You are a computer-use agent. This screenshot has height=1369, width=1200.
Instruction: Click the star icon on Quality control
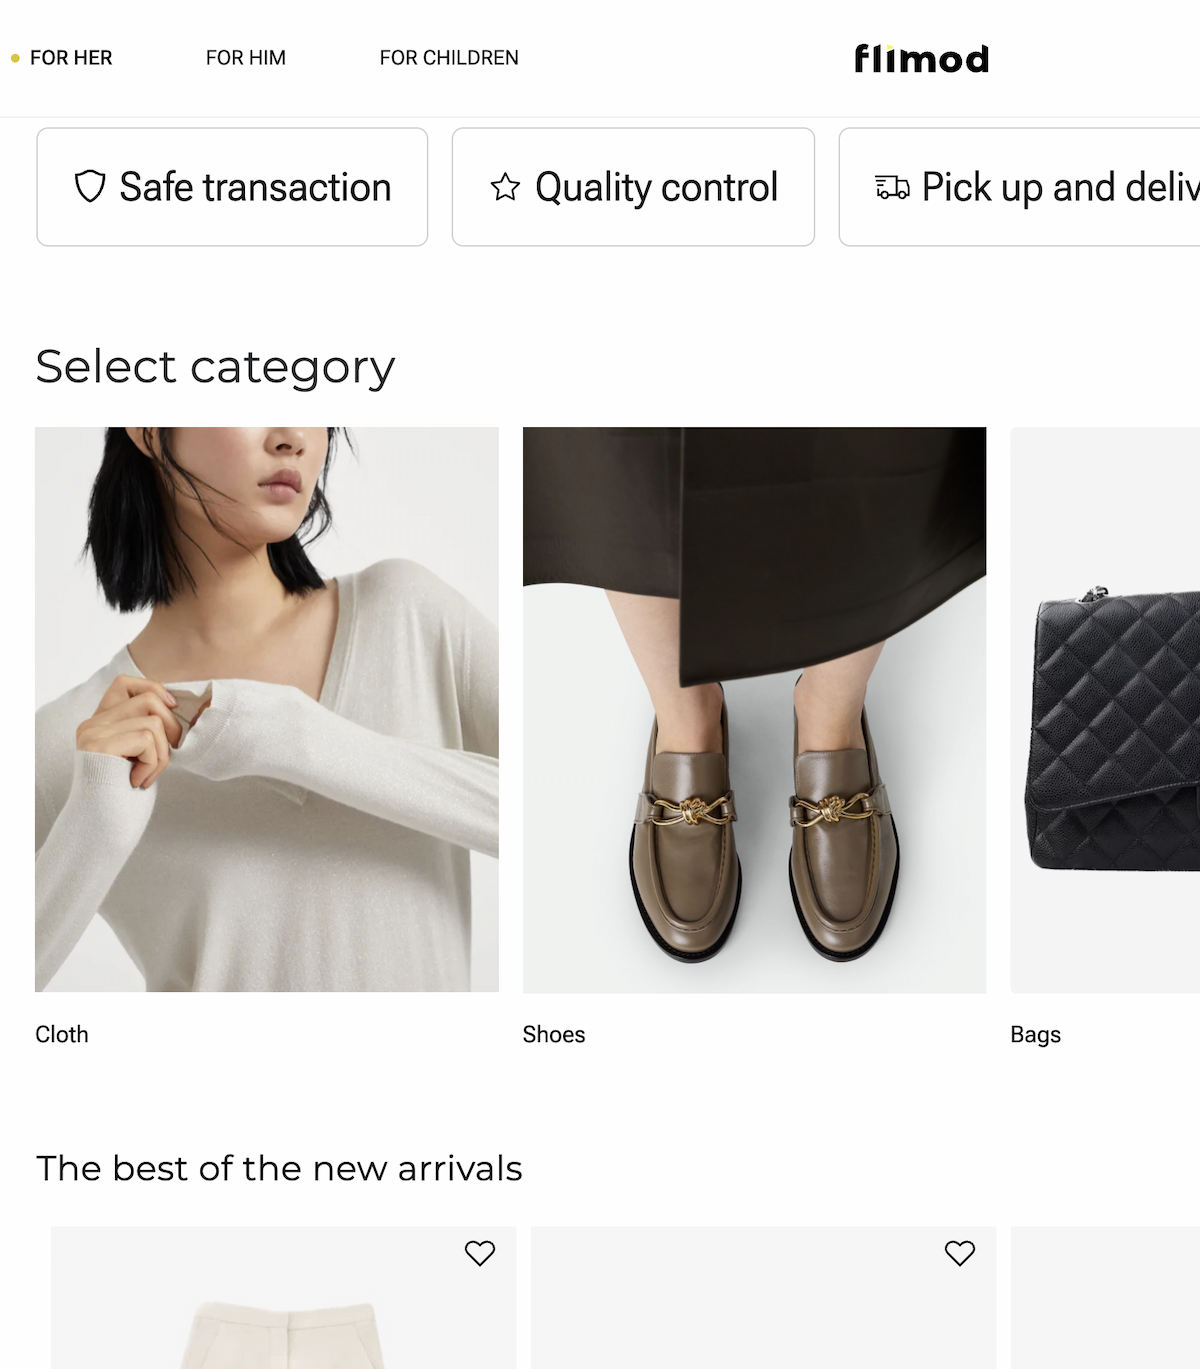pyautogui.click(x=505, y=187)
